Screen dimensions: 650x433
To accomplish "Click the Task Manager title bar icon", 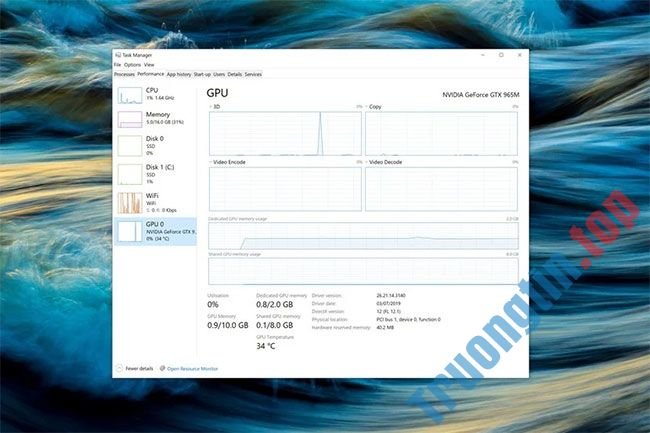I will (118, 55).
